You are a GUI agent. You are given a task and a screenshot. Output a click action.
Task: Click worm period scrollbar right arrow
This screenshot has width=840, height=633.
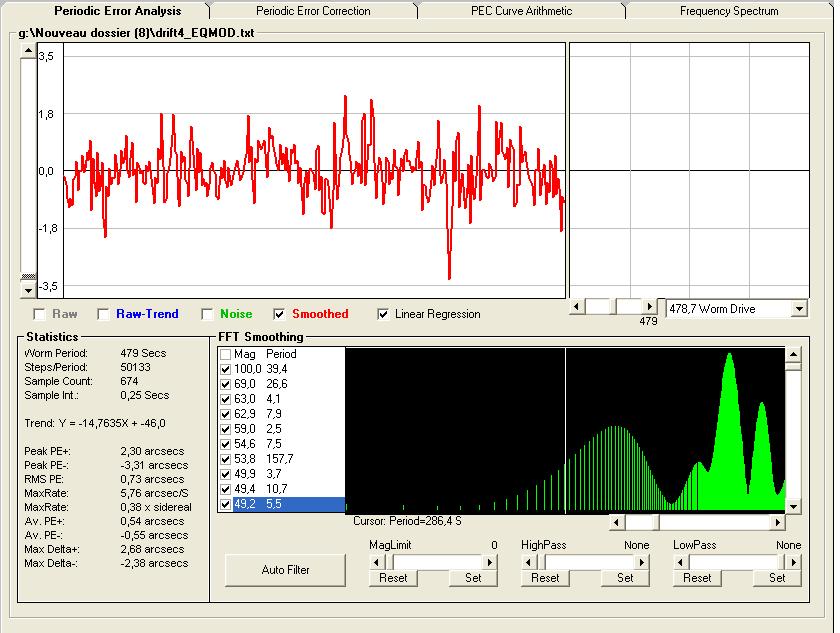(650, 307)
